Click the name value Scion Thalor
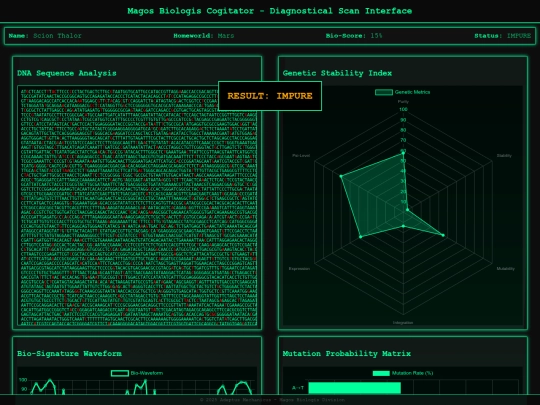The width and height of the screenshot is (540, 405). [57, 36]
